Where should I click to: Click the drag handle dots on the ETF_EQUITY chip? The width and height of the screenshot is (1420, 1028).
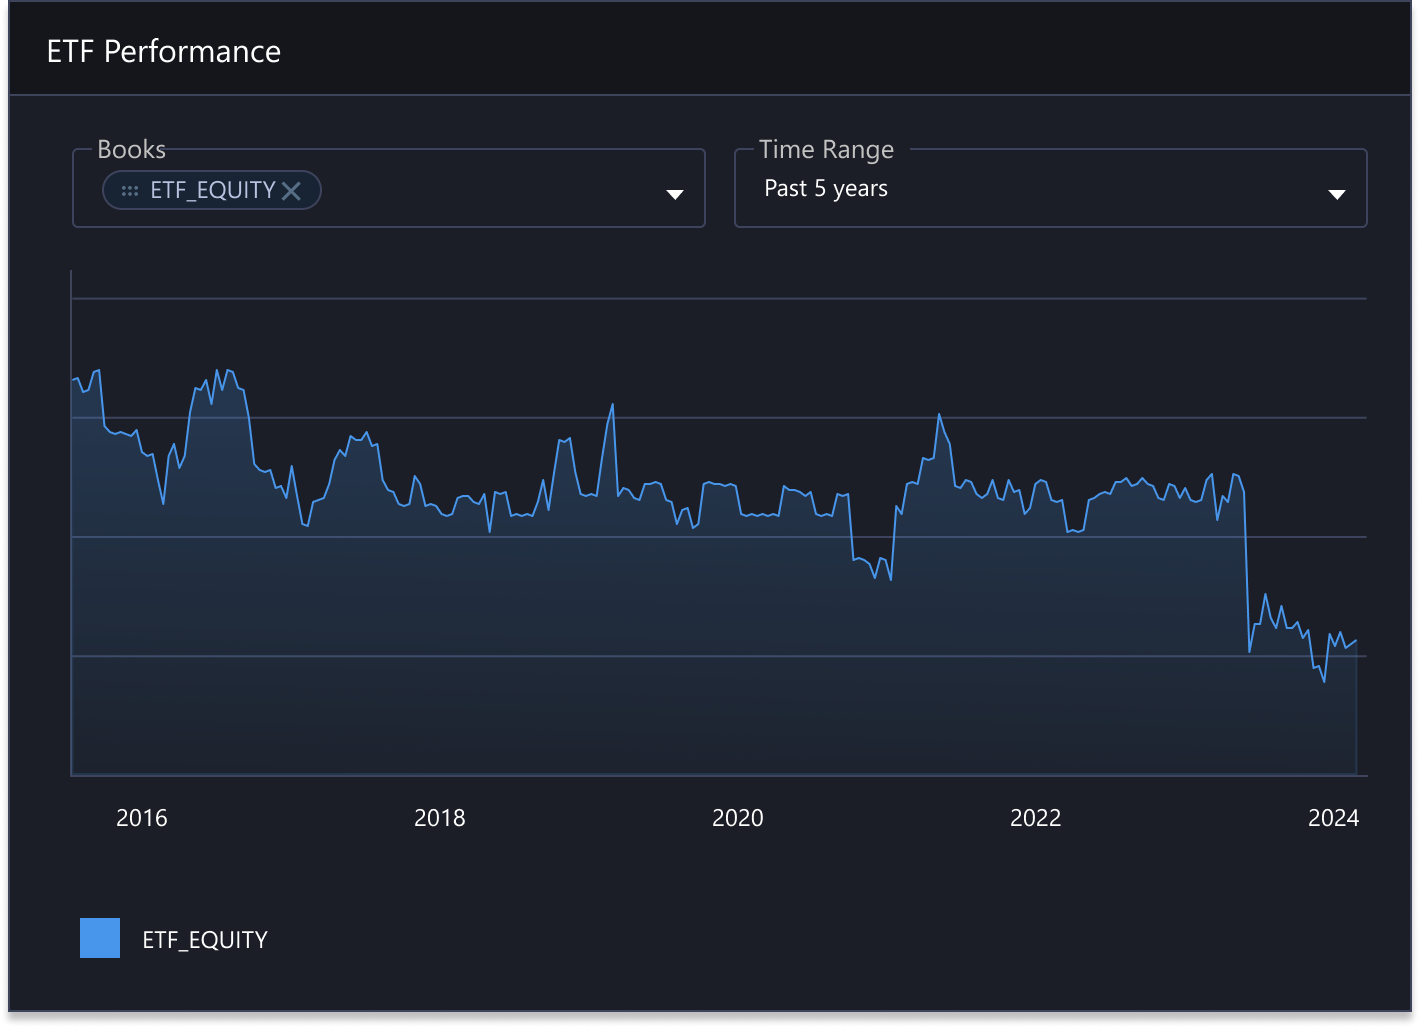point(128,190)
